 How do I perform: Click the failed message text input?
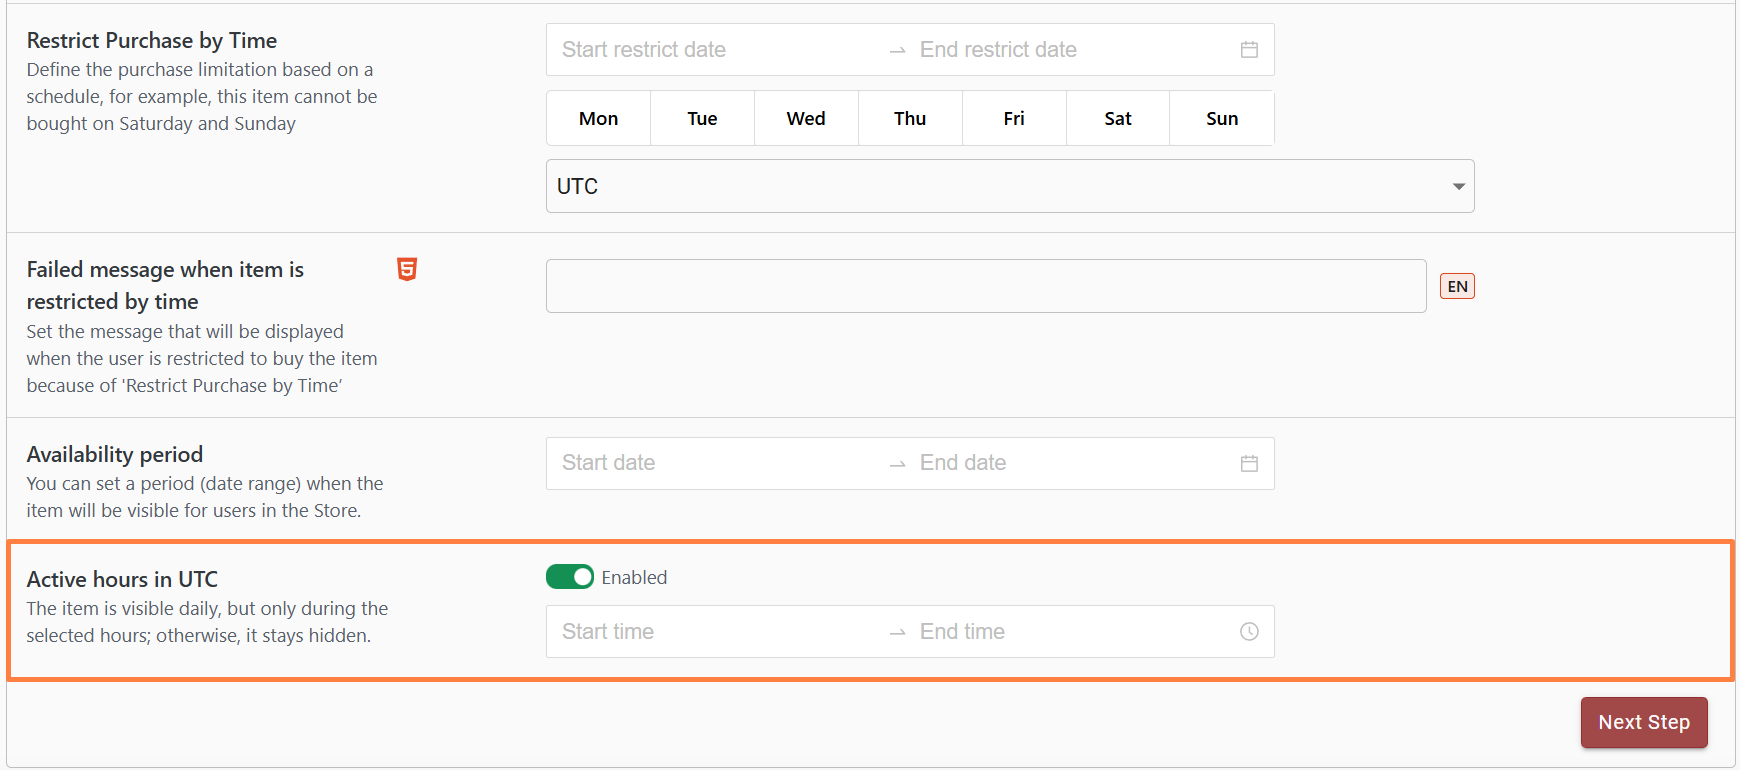coord(985,287)
